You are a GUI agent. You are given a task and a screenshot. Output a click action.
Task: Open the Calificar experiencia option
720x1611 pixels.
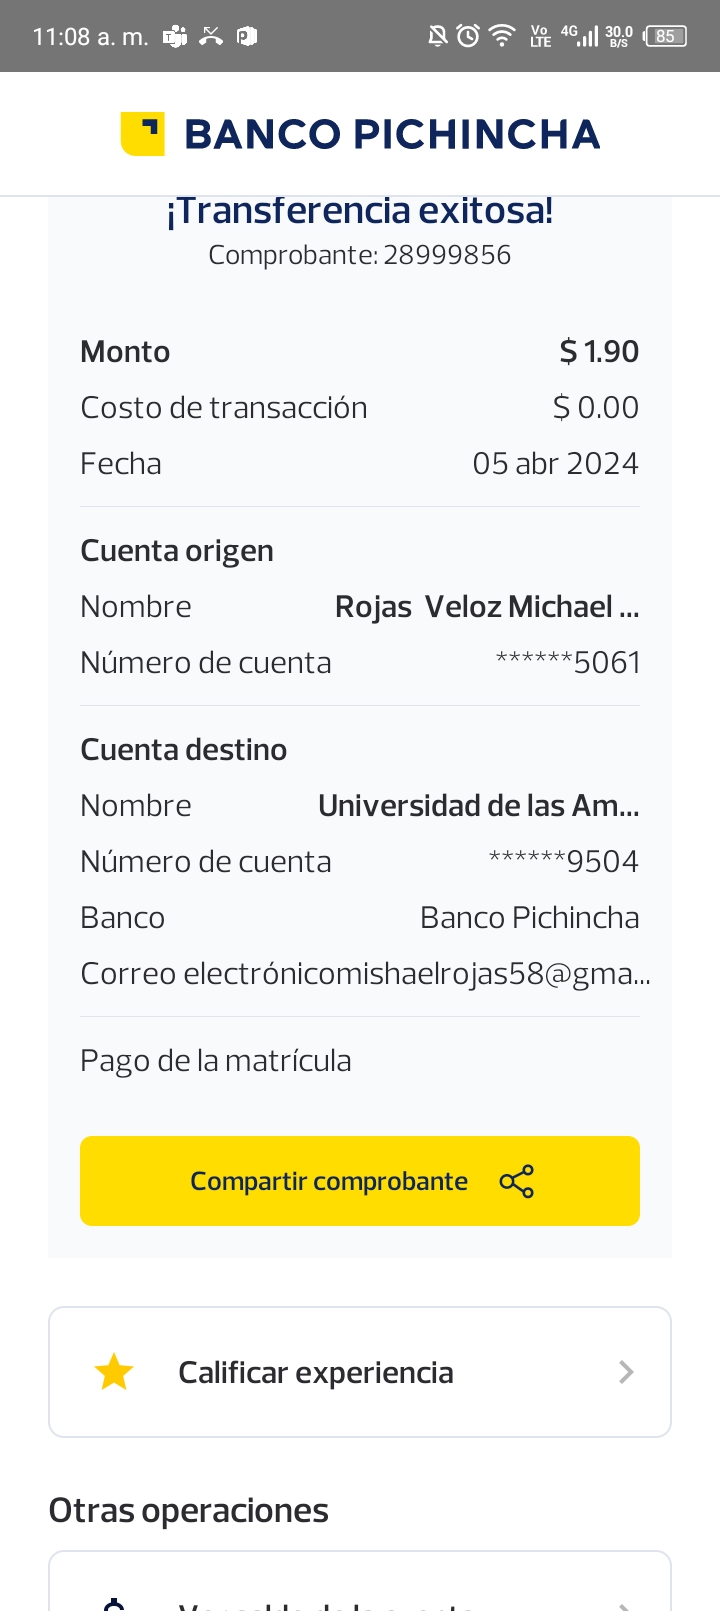[316, 1372]
